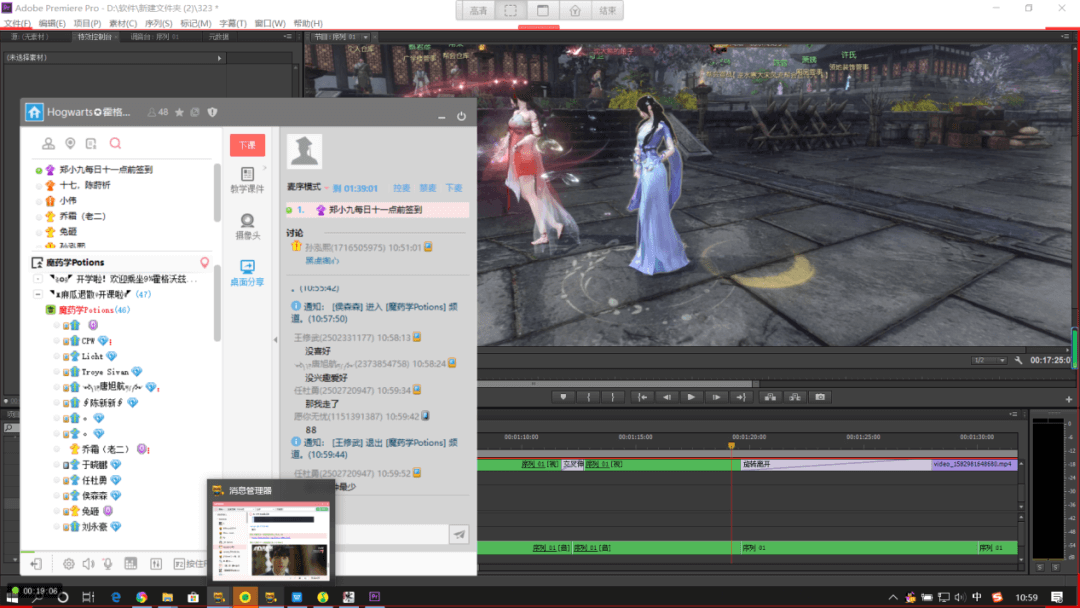Click the 控麦 link
Viewport: 1080px width, 608px height.
402,188
